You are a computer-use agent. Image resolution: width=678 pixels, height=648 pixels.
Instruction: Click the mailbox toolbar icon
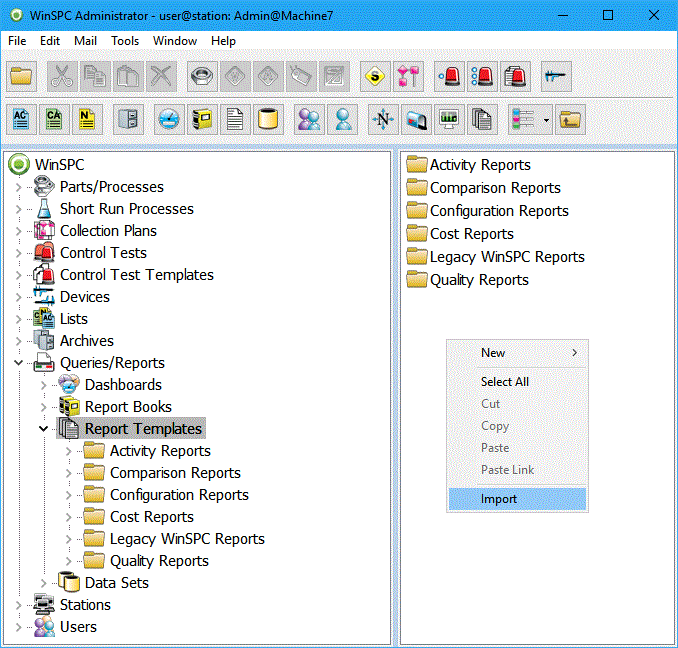(416, 119)
